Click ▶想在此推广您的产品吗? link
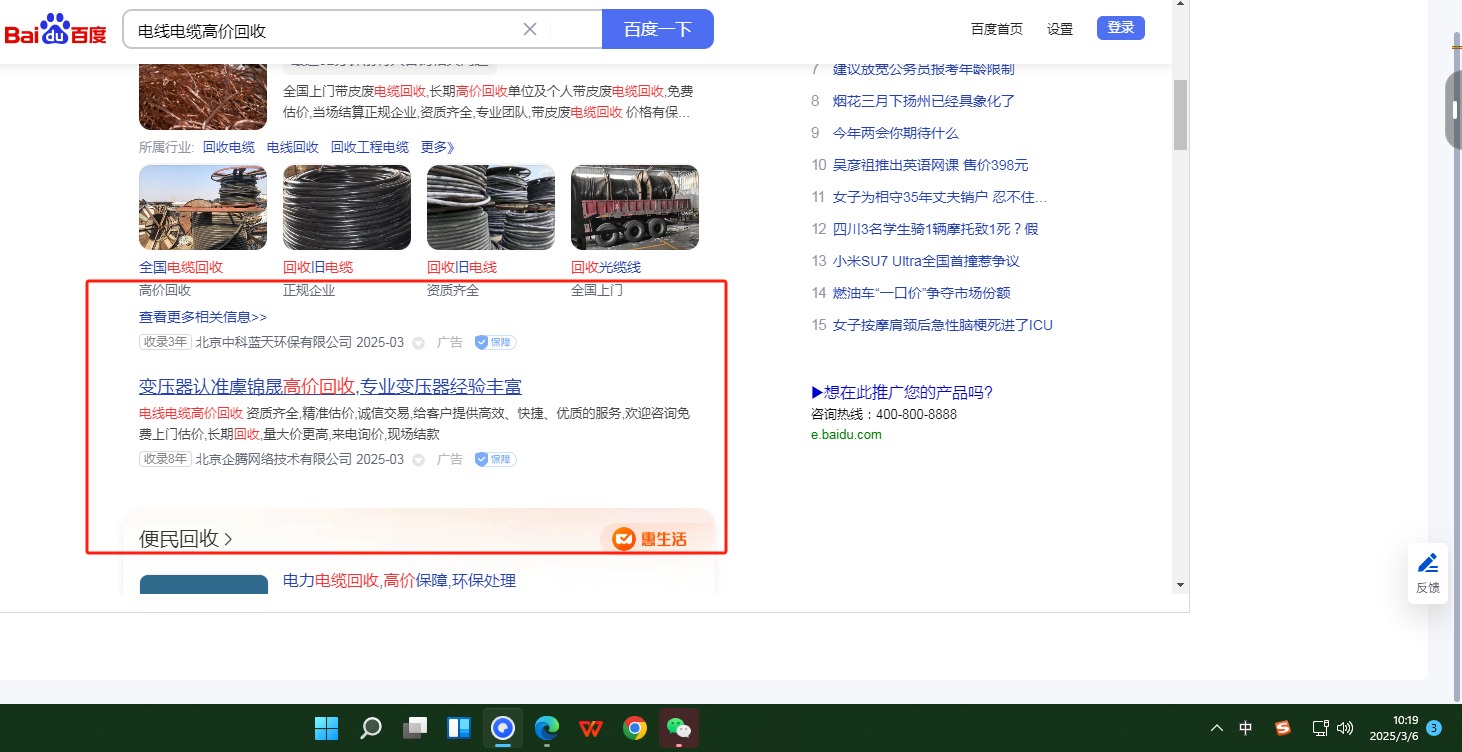The width and height of the screenshot is (1462, 752). tap(902, 392)
